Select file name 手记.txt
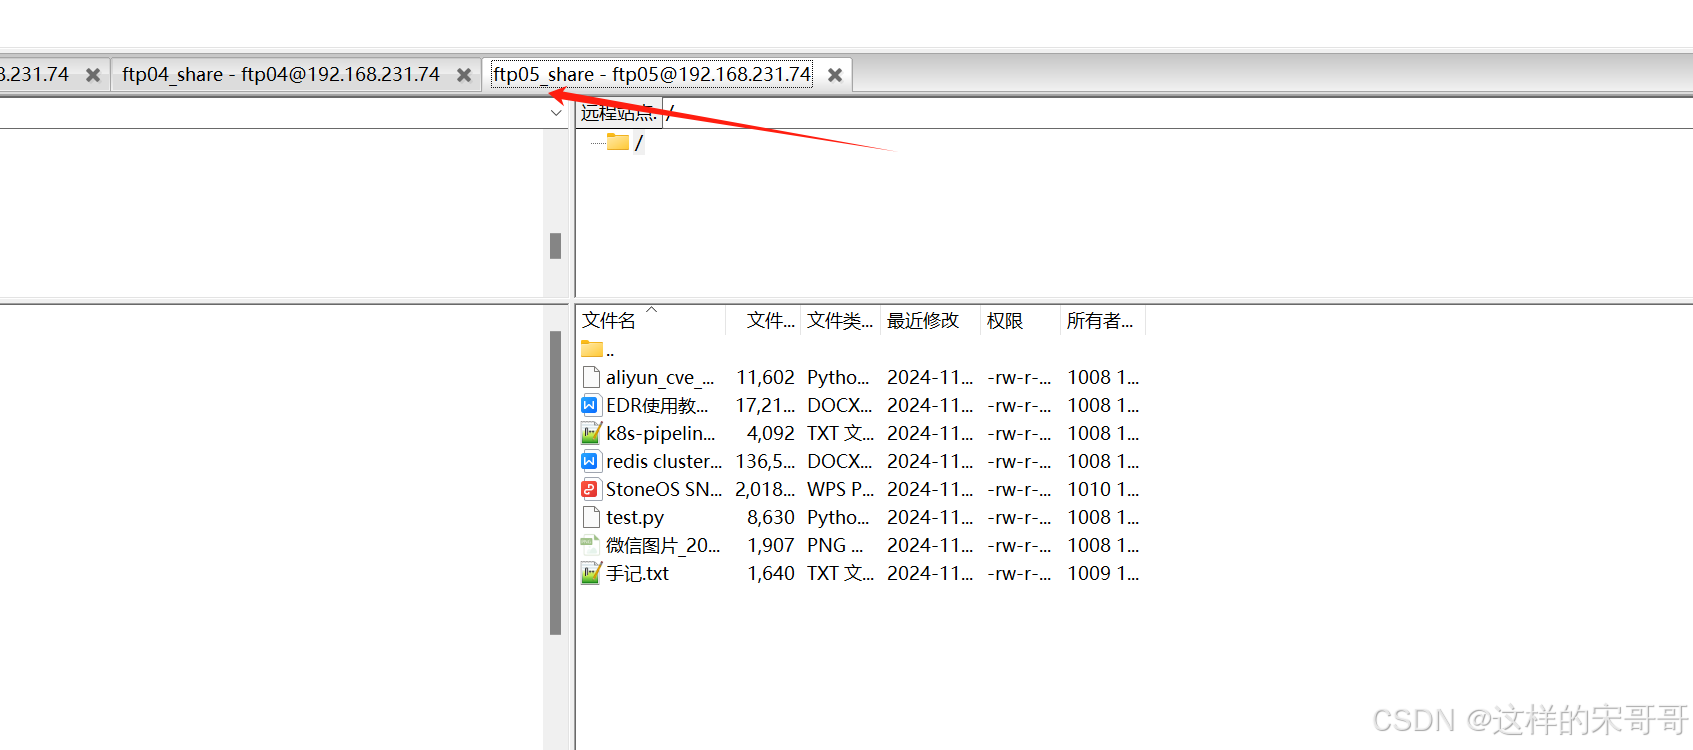Image resolution: width=1693 pixels, height=750 pixels. [x=637, y=574]
